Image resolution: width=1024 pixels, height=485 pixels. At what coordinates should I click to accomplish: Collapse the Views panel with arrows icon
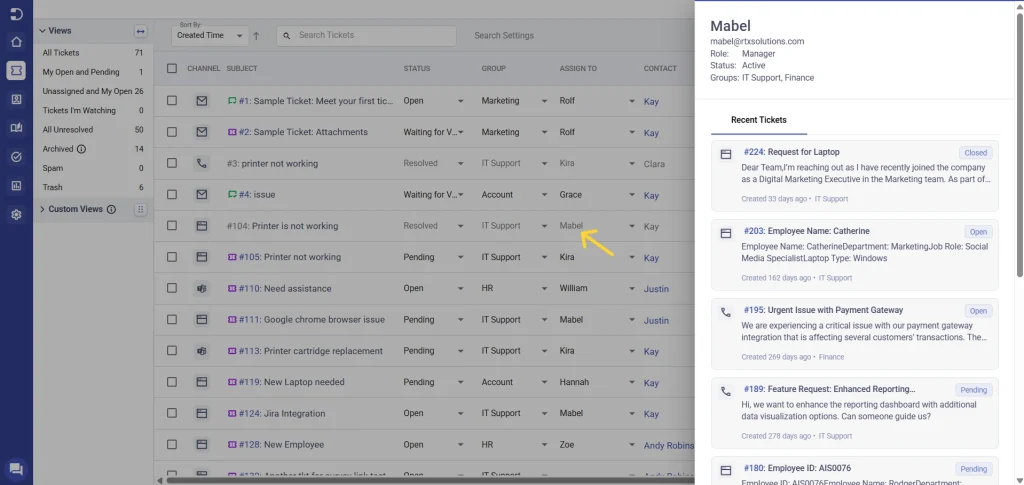click(x=140, y=31)
